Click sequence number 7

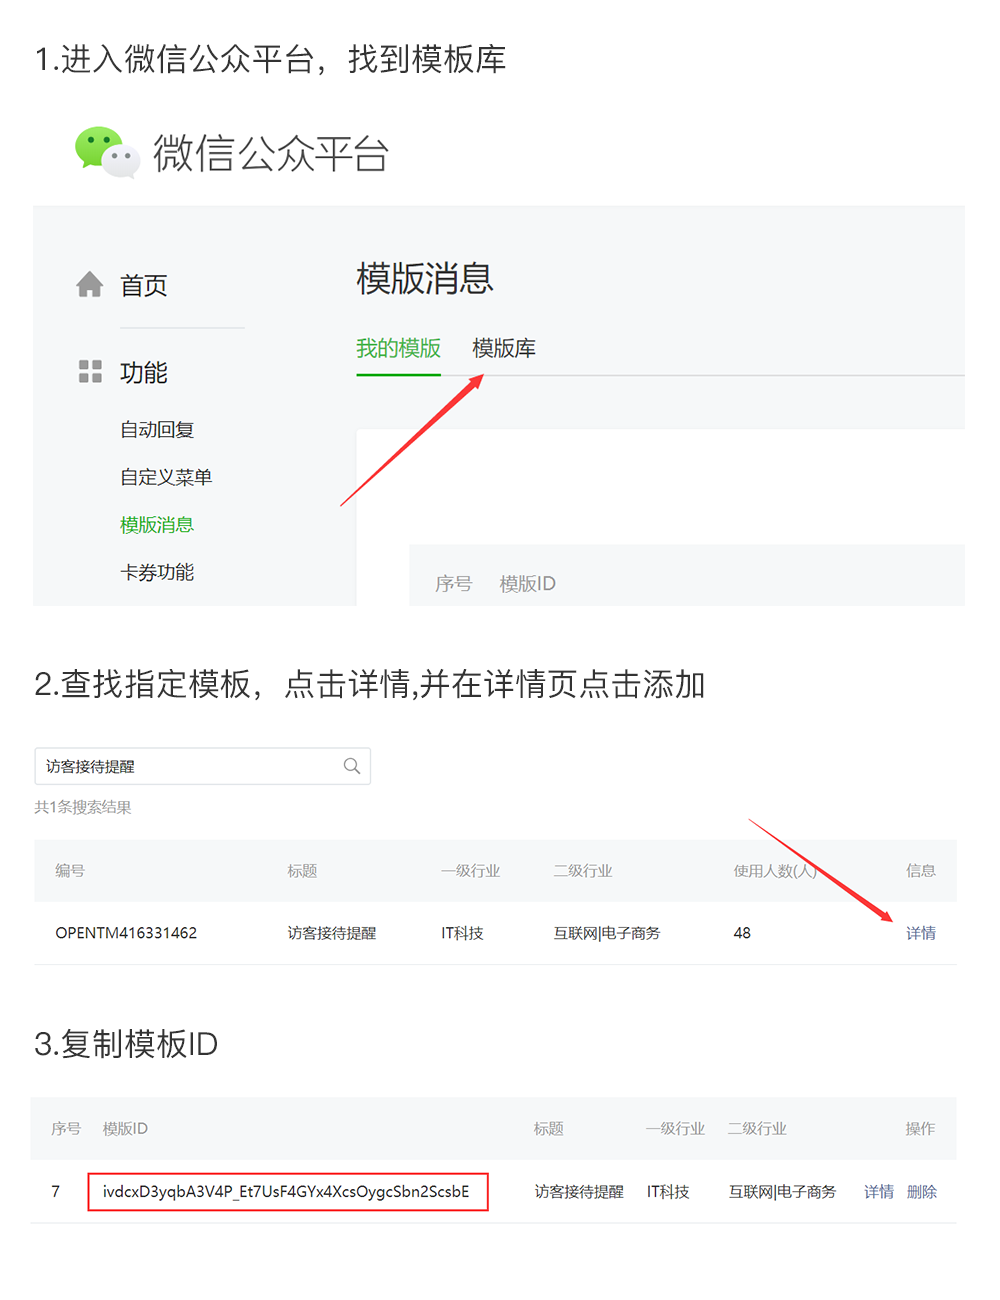point(56,1192)
